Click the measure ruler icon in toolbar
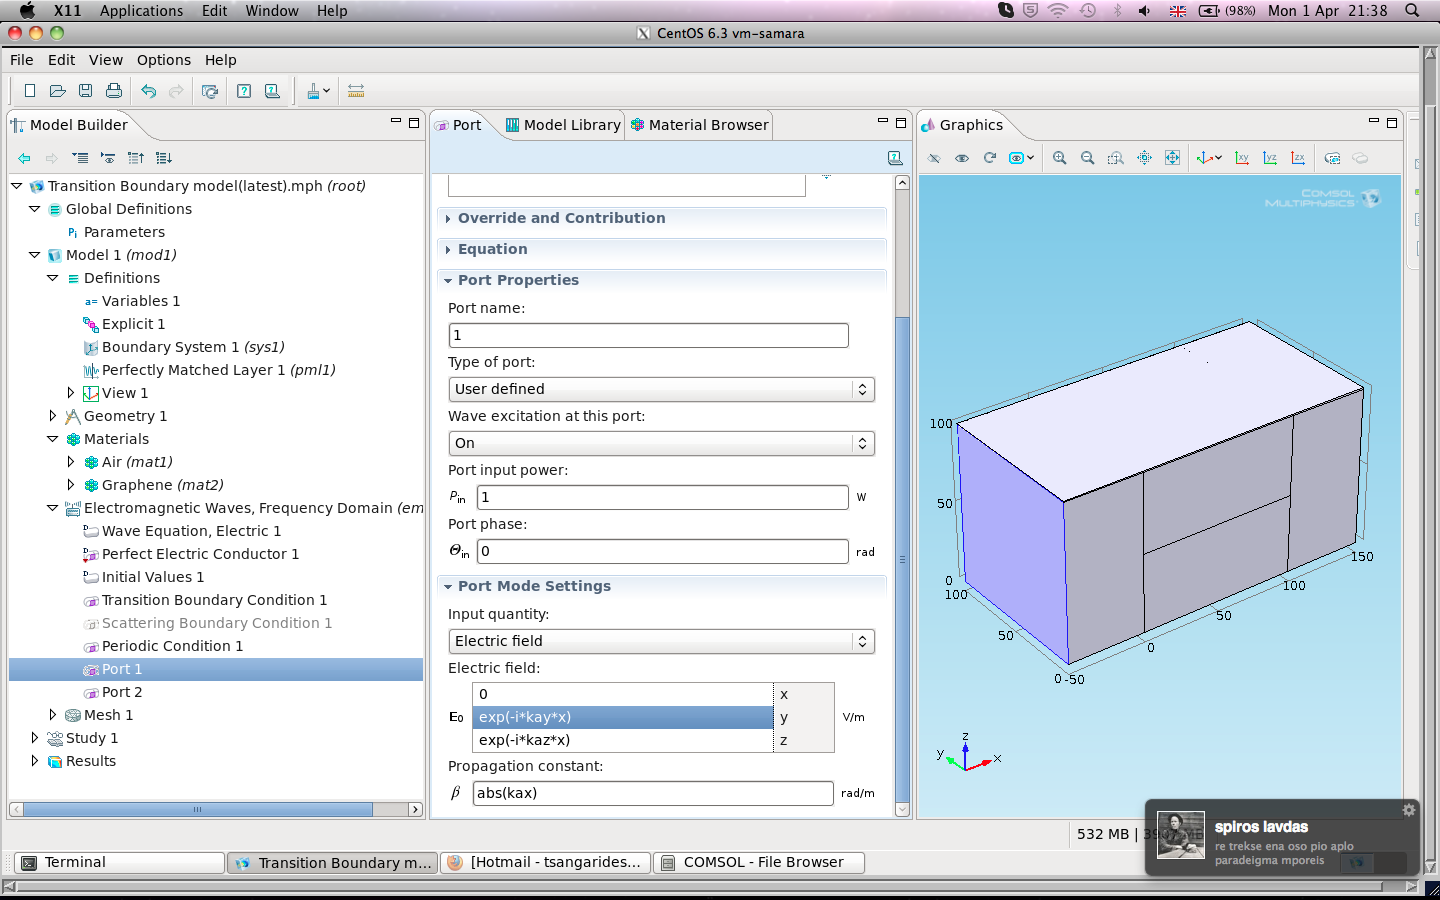Image resolution: width=1440 pixels, height=900 pixels. [x=356, y=91]
